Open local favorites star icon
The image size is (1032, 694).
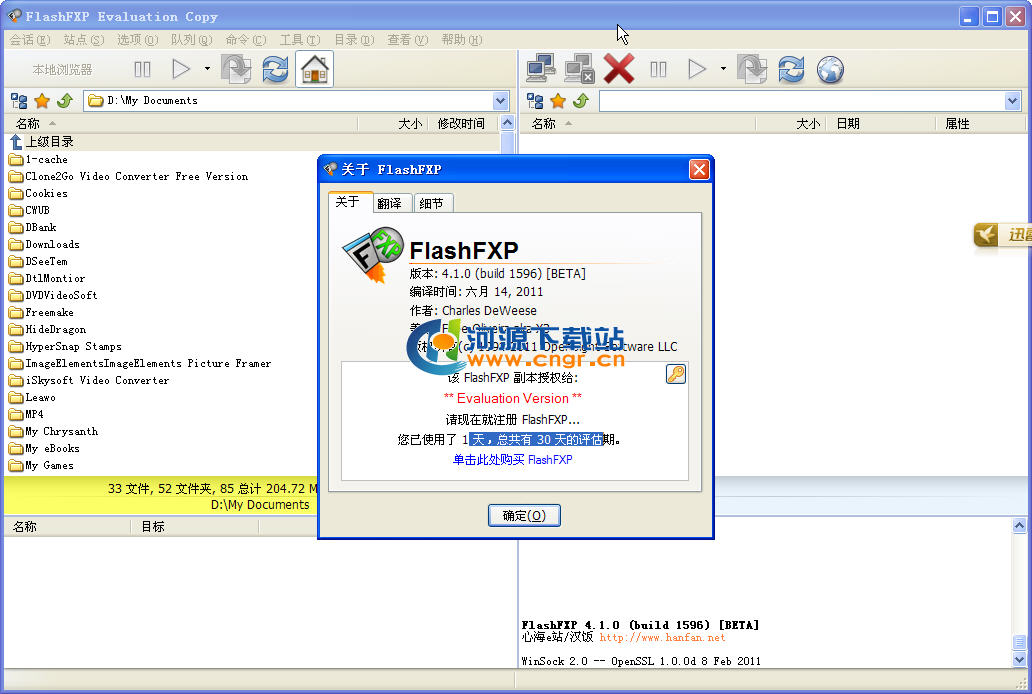coord(42,101)
